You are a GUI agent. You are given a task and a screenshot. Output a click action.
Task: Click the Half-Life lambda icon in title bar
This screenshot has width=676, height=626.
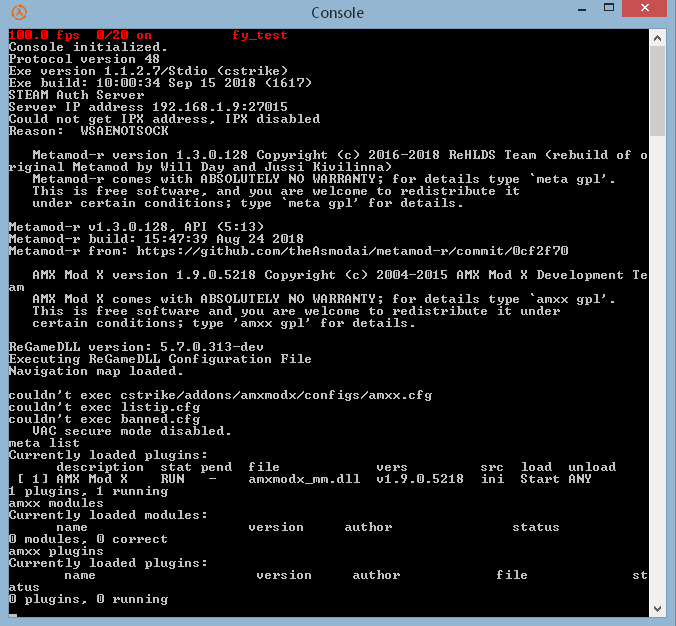coord(19,12)
